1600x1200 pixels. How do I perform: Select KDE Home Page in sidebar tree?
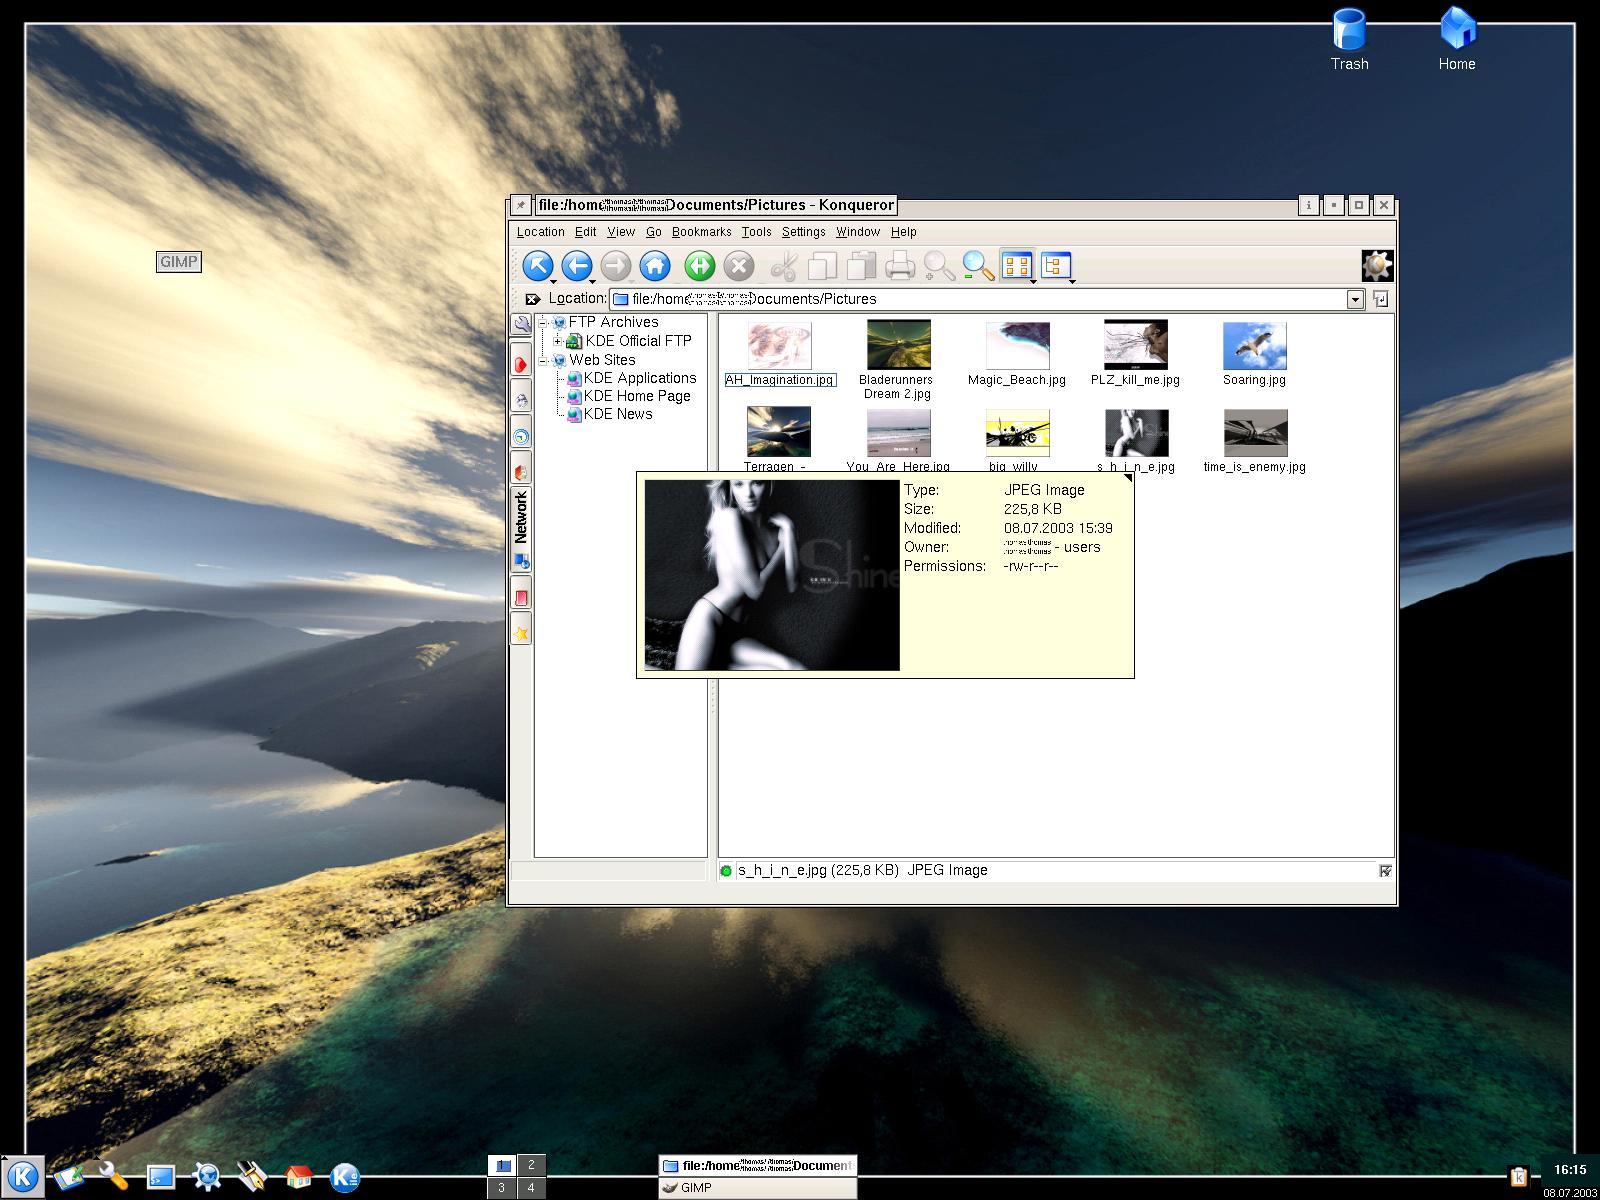[637, 396]
